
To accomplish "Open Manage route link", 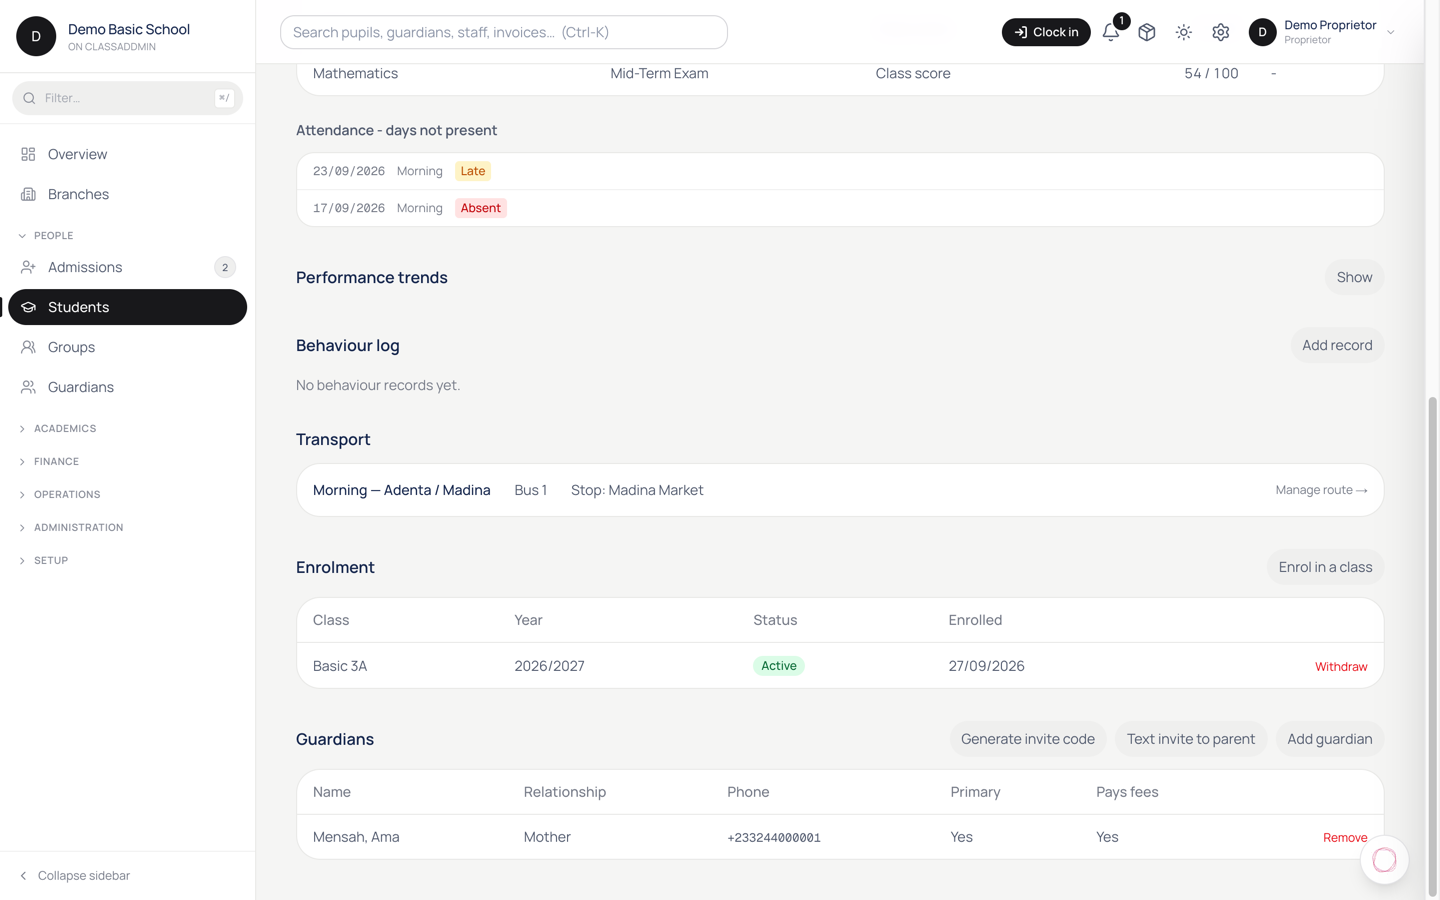I will coord(1321,490).
